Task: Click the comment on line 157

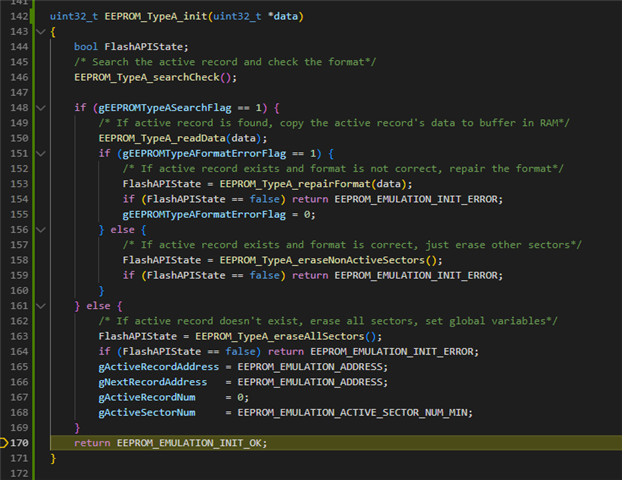Action: pos(352,245)
